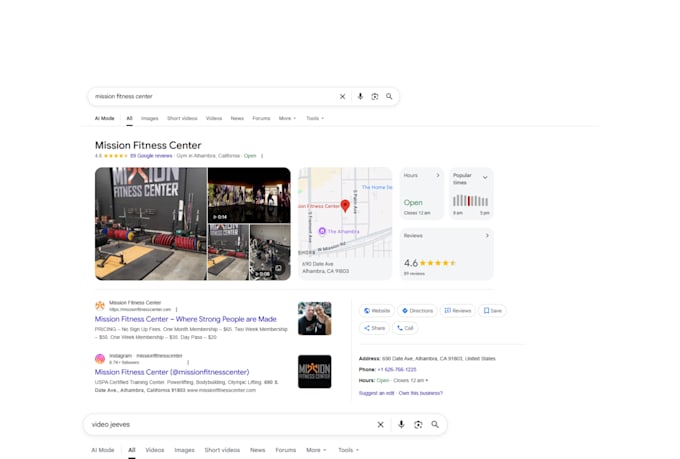Click the phone number link
The image size is (680, 459).
tap(397, 370)
